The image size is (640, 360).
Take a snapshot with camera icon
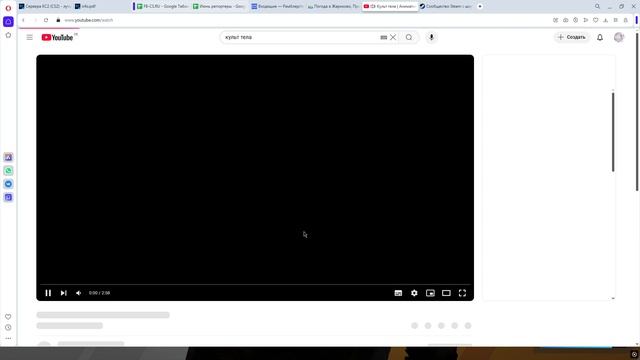tap(566, 20)
